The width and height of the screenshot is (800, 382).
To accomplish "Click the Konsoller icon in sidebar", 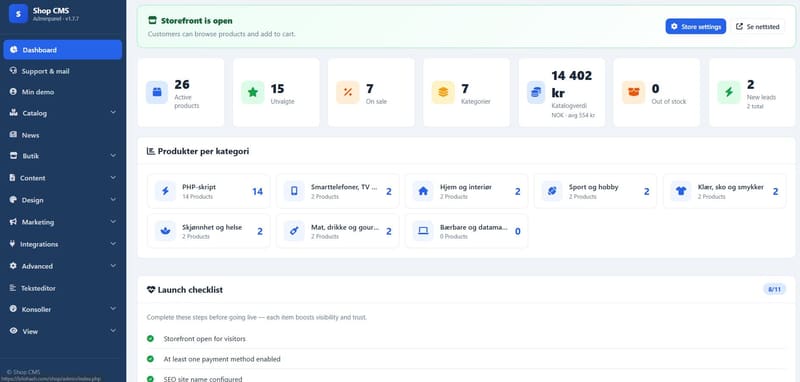I will [x=13, y=309].
